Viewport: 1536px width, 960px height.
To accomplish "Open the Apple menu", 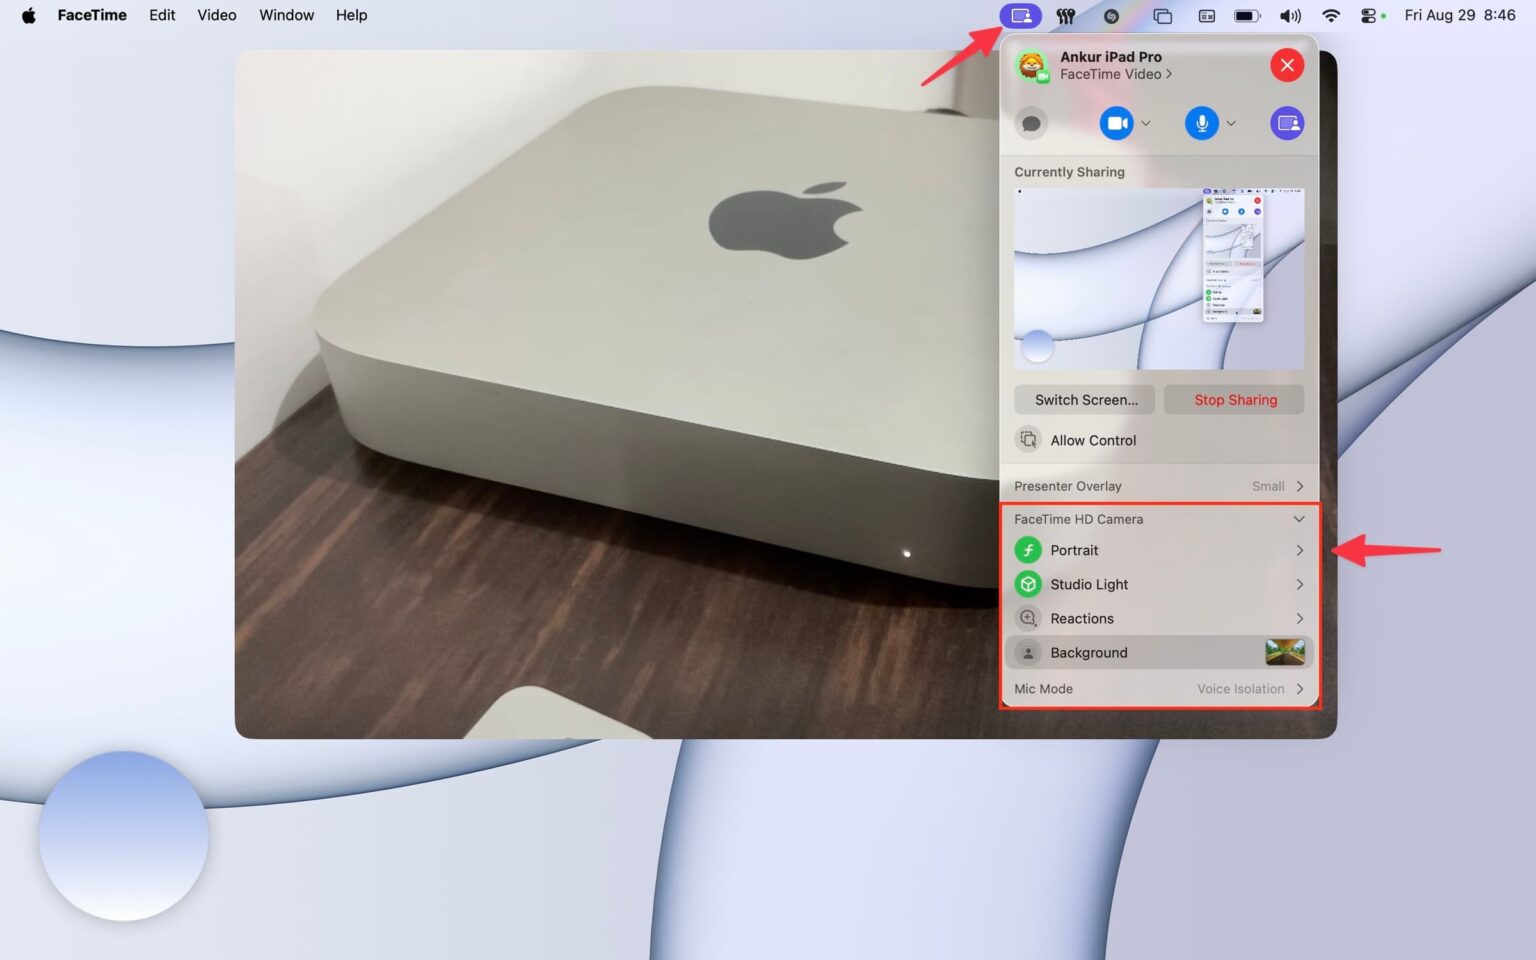I will pos(29,15).
